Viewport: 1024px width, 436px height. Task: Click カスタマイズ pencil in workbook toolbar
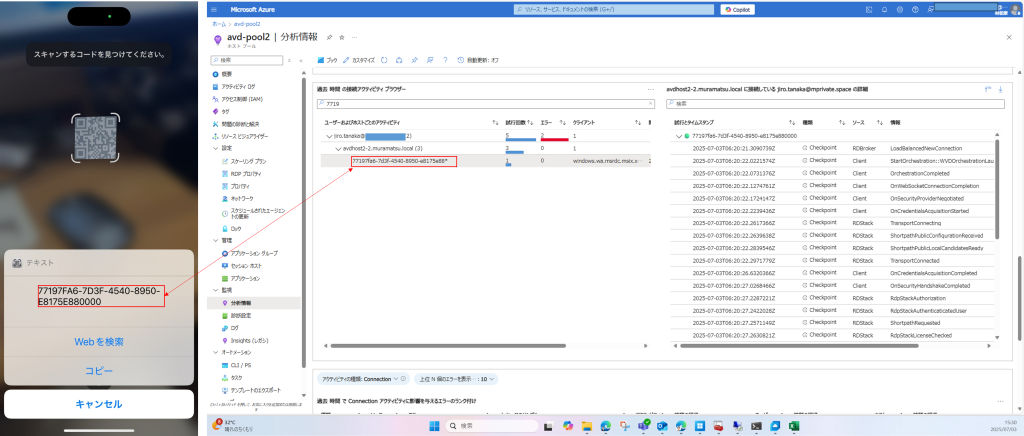point(359,59)
